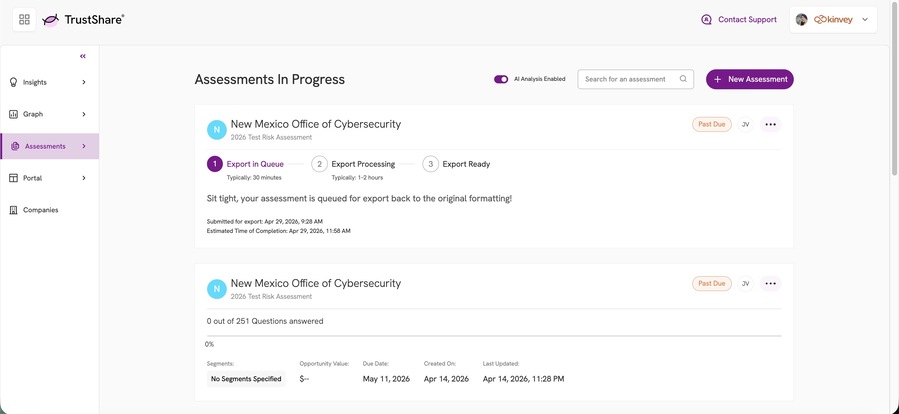899x414 pixels.
Task: Click the N avatar on the export card
Action: 216,130
